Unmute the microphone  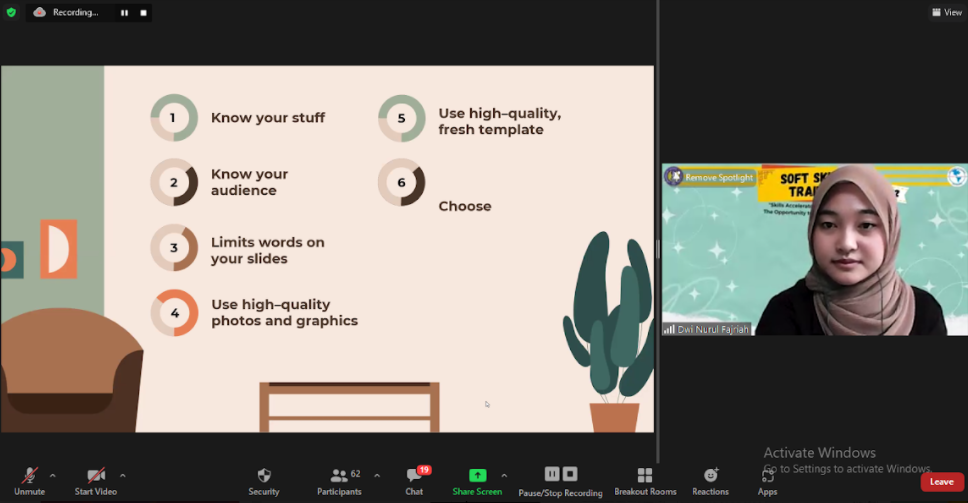click(x=29, y=476)
